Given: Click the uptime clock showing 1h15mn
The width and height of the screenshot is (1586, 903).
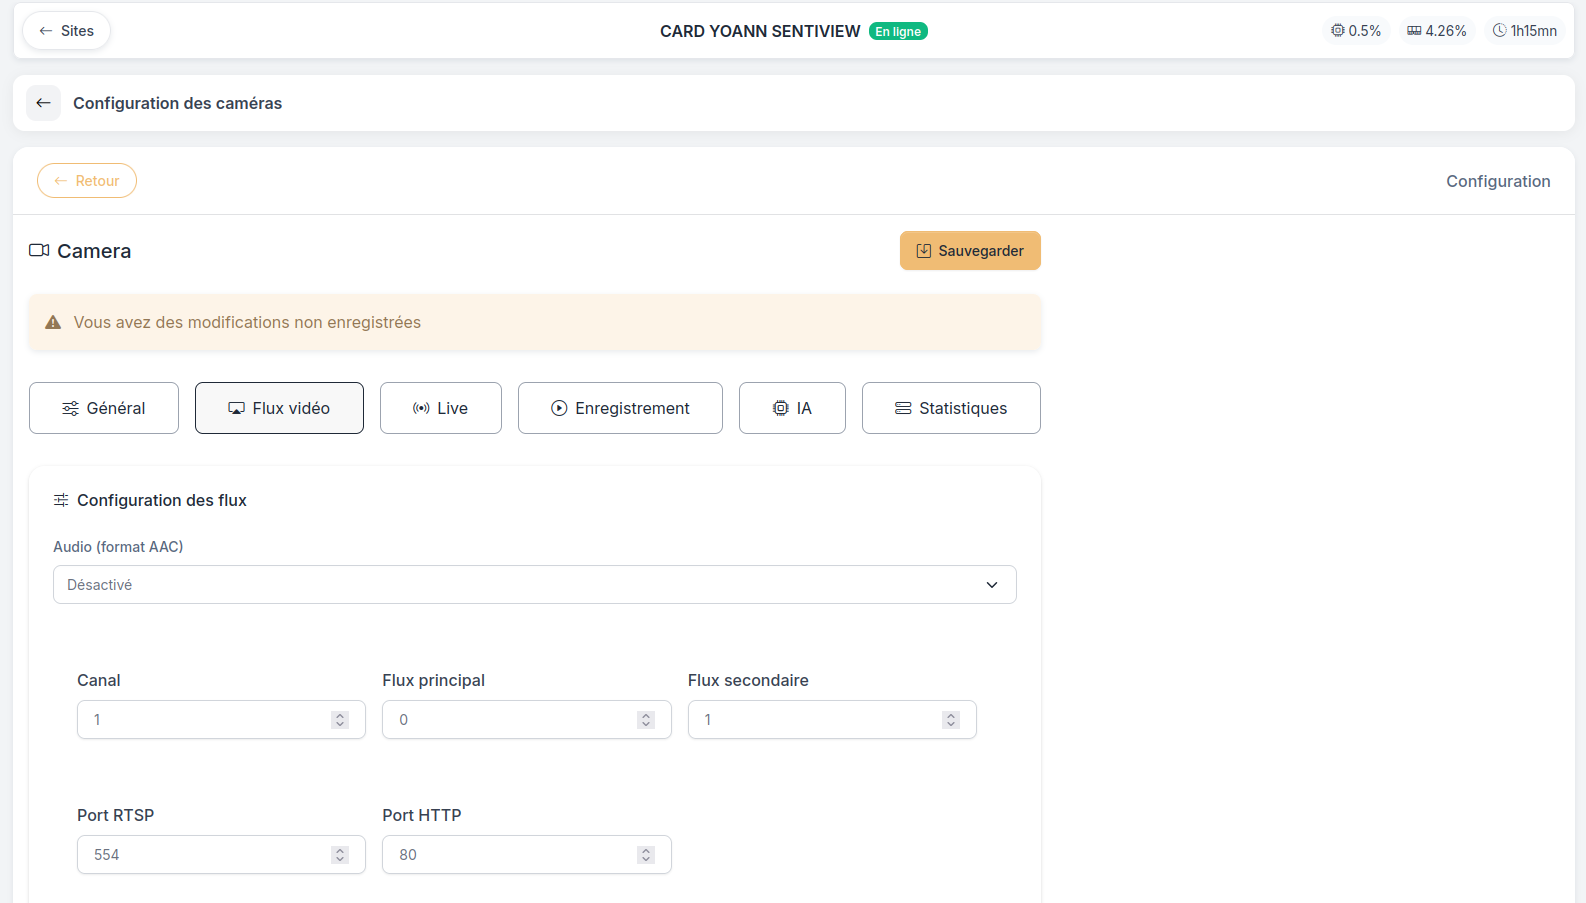Looking at the screenshot, I should click(1525, 31).
